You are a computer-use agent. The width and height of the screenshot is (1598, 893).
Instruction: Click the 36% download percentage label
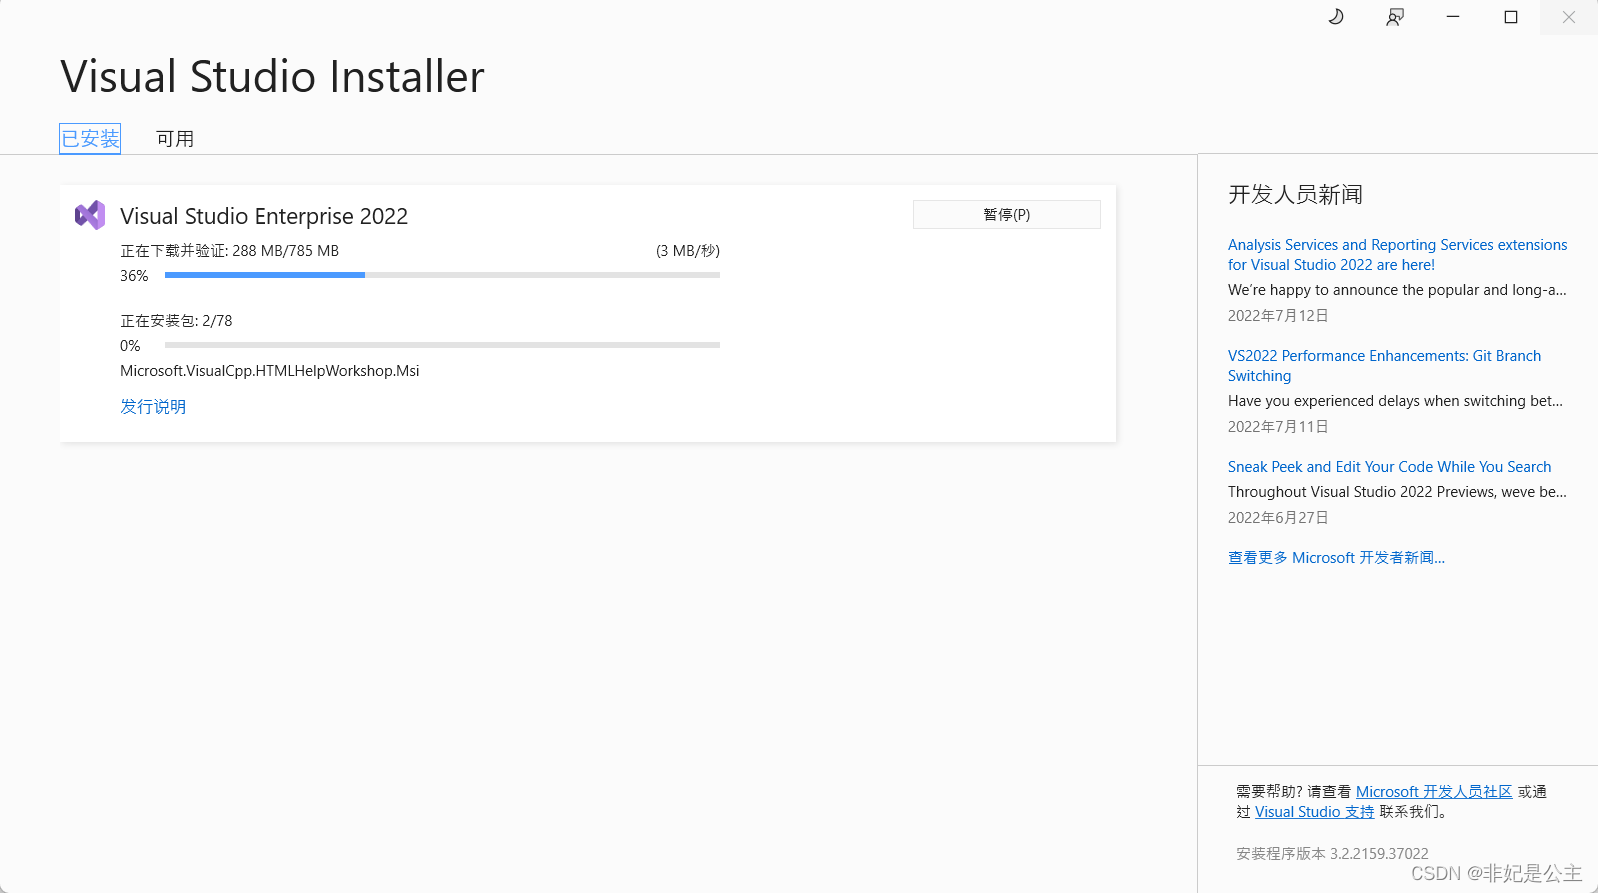click(x=134, y=275)
